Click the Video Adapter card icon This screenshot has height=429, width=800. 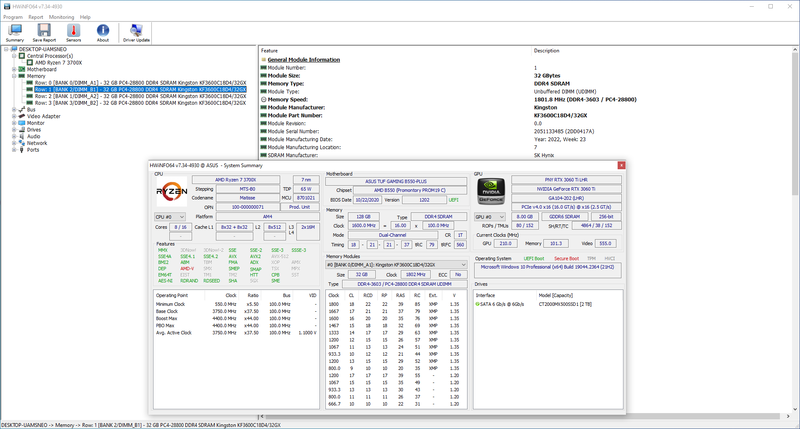point(22,116)
